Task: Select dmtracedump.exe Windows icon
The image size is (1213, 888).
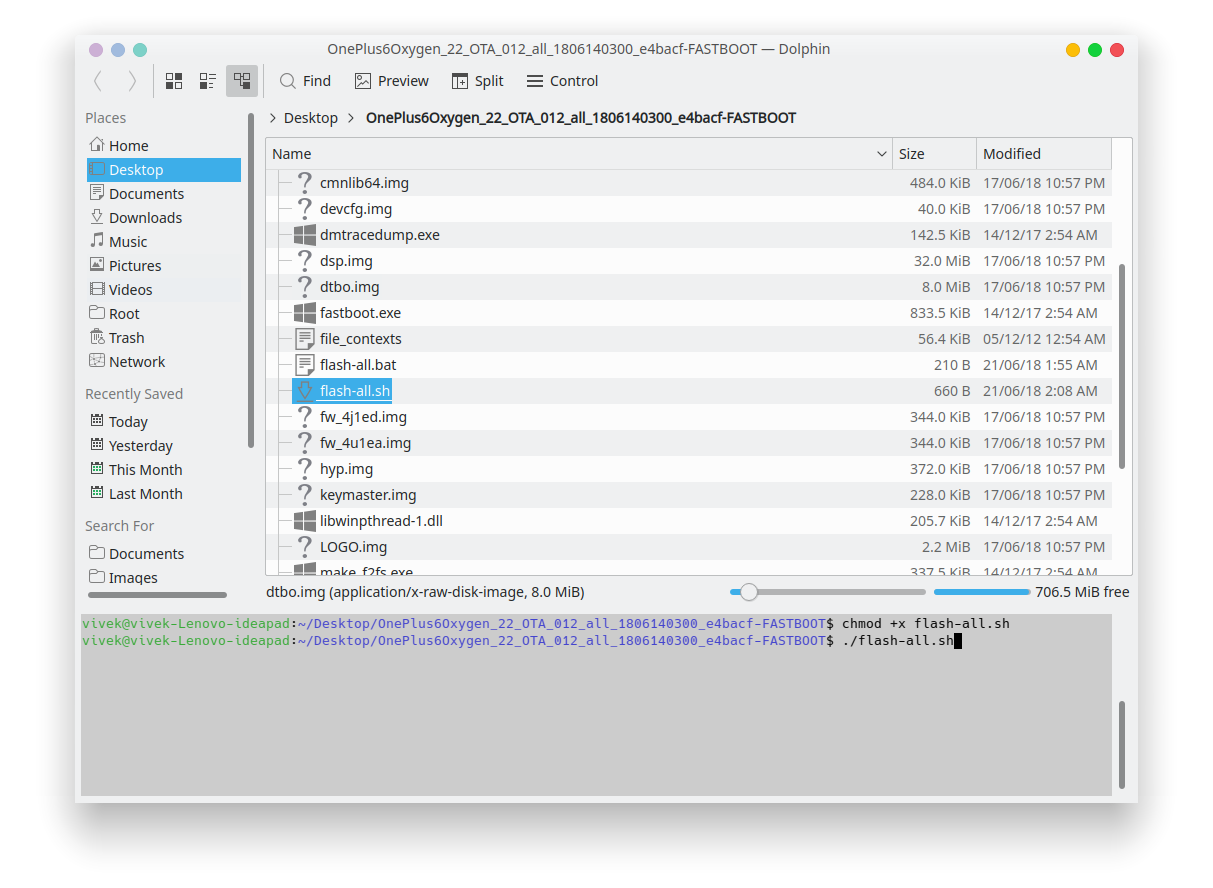Action: pos(305,235)
